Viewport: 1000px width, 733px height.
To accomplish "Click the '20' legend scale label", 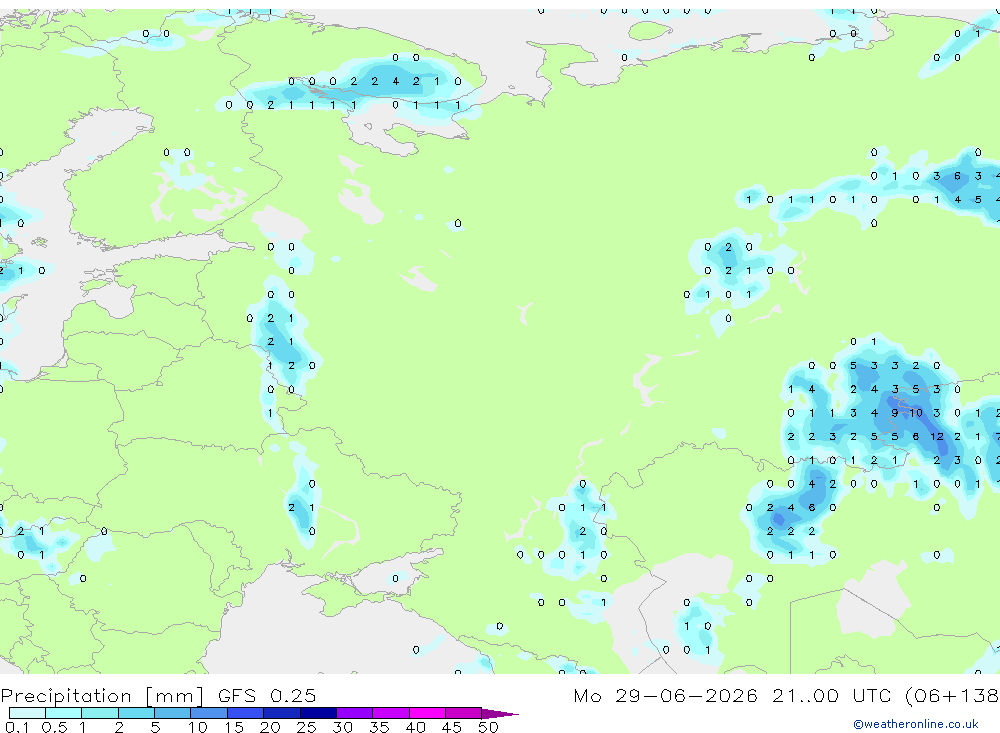I will click(x=270, y=727).
